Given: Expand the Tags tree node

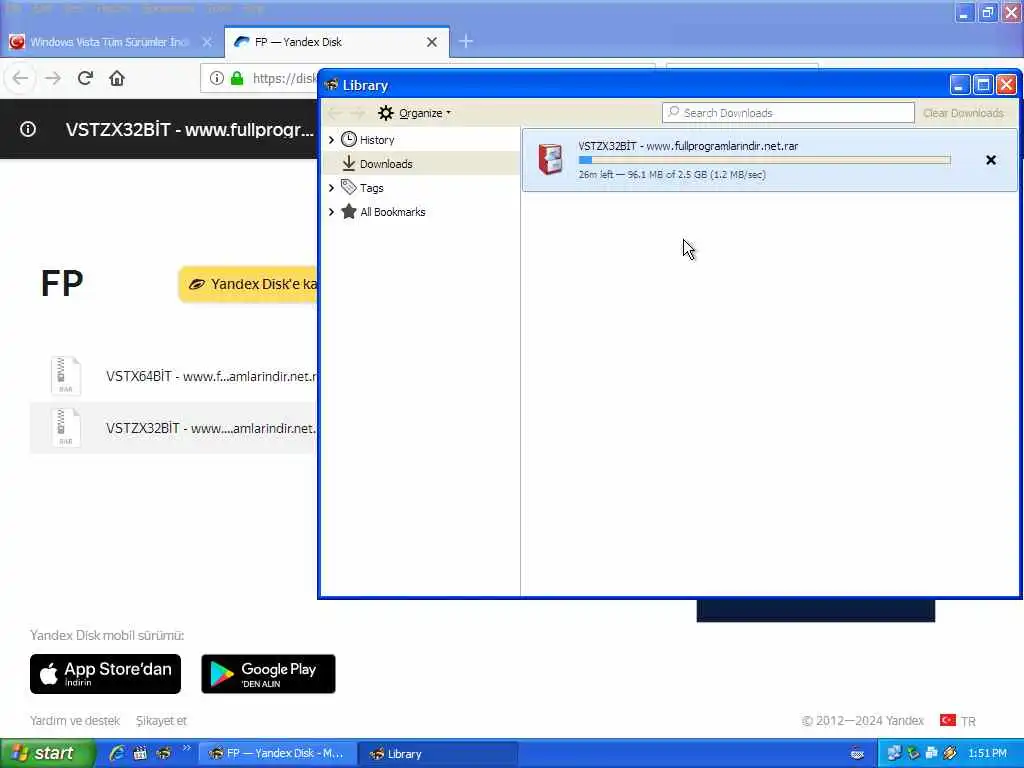Looking at the screenshot, I should click(x=331, y=188).
